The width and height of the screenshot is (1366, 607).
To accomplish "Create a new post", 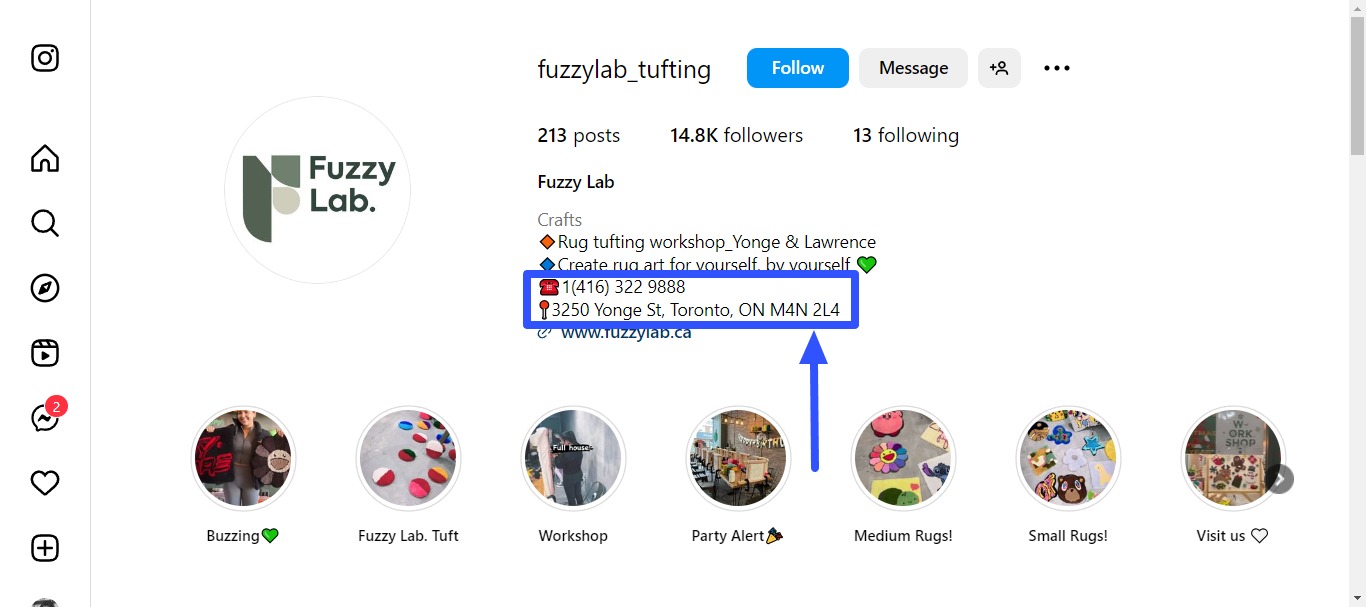I will click(x=44, y=547).
